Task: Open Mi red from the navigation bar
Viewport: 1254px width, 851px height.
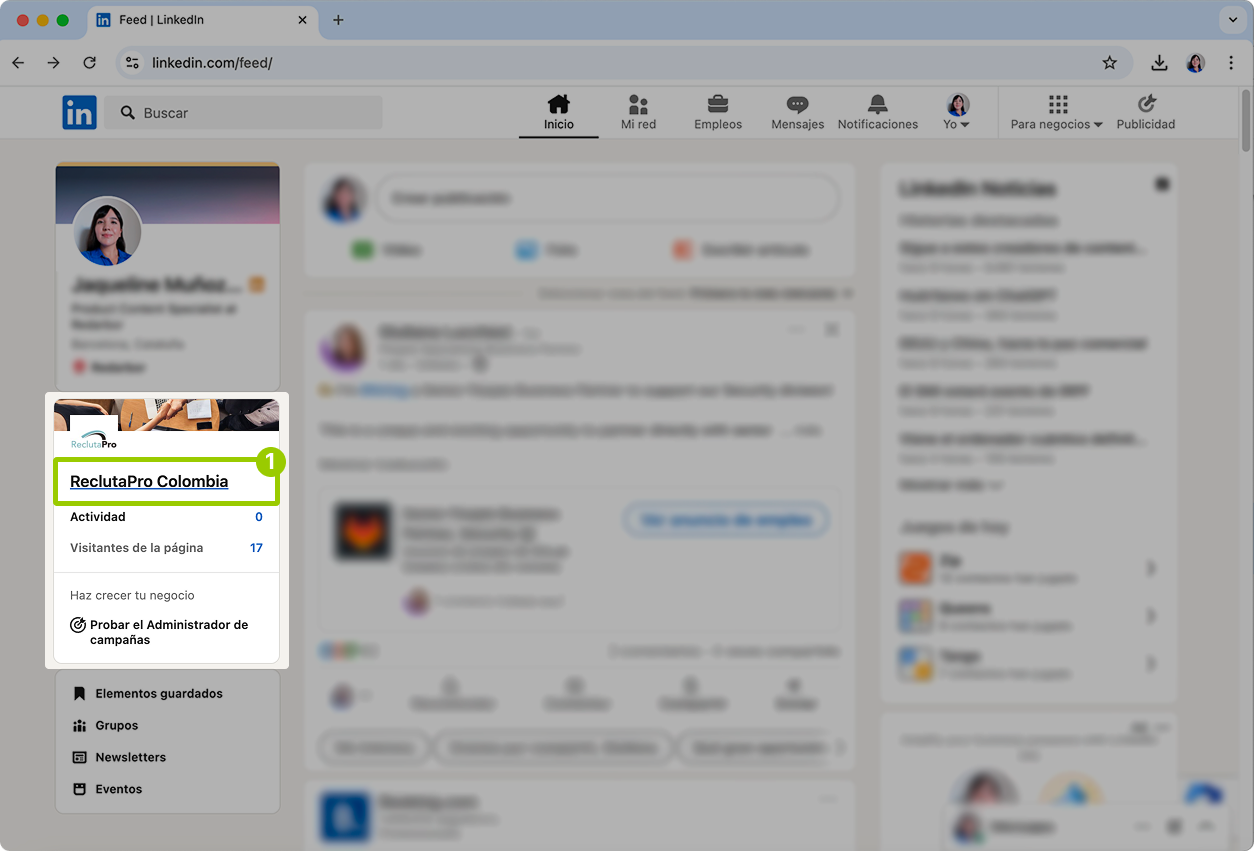Action: 638,111
